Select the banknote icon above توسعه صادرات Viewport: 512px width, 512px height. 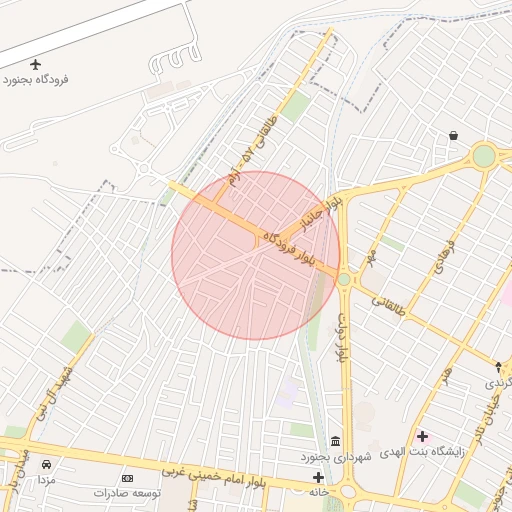tap(127, 479)
